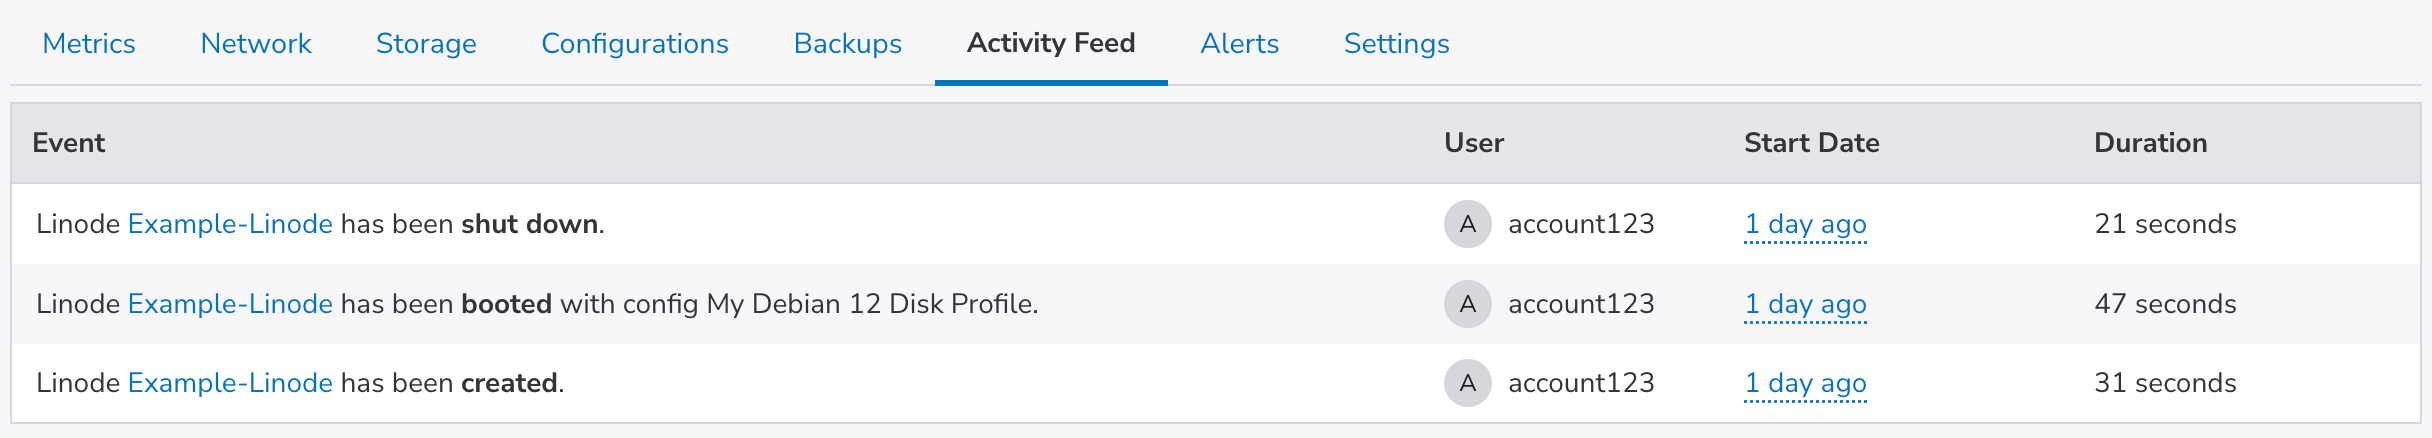
Task: Click the Event column header
Action: (68, 143)
